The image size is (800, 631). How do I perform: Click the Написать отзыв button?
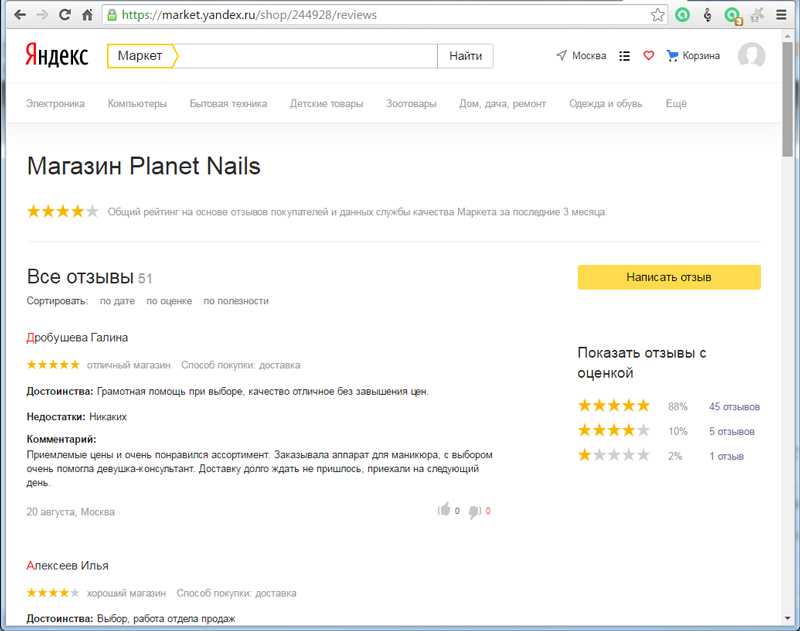coord(669,277)
